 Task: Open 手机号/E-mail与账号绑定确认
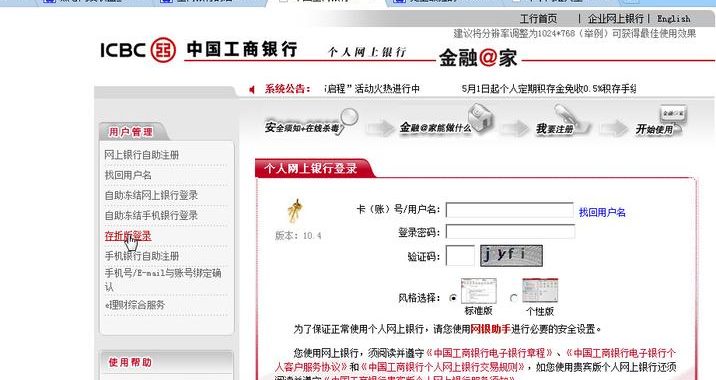163,280
